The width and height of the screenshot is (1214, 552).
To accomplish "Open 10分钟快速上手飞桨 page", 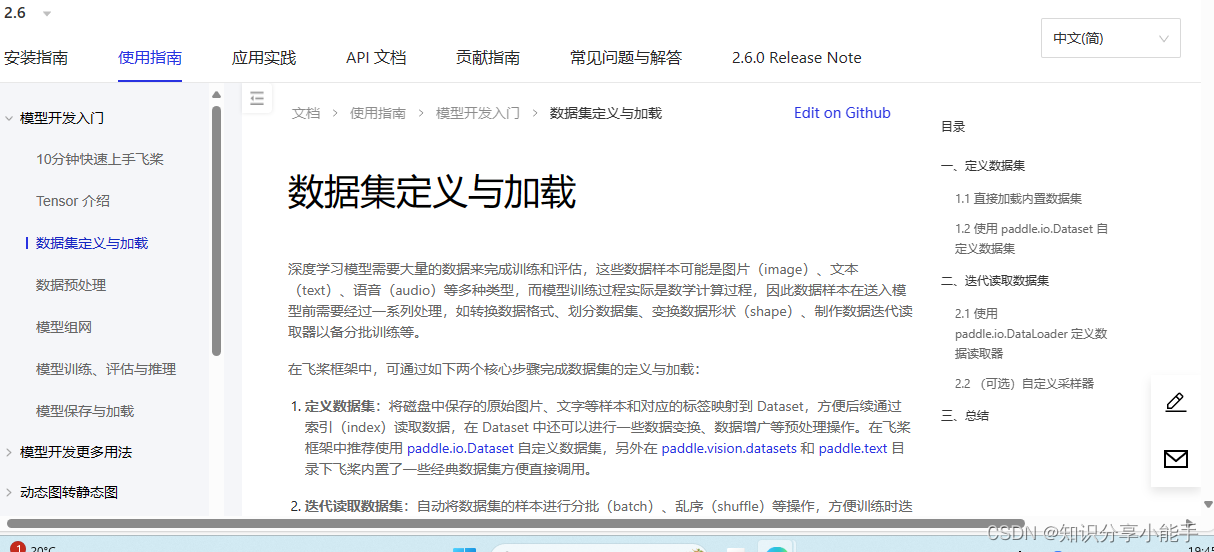I will point(100,159).
